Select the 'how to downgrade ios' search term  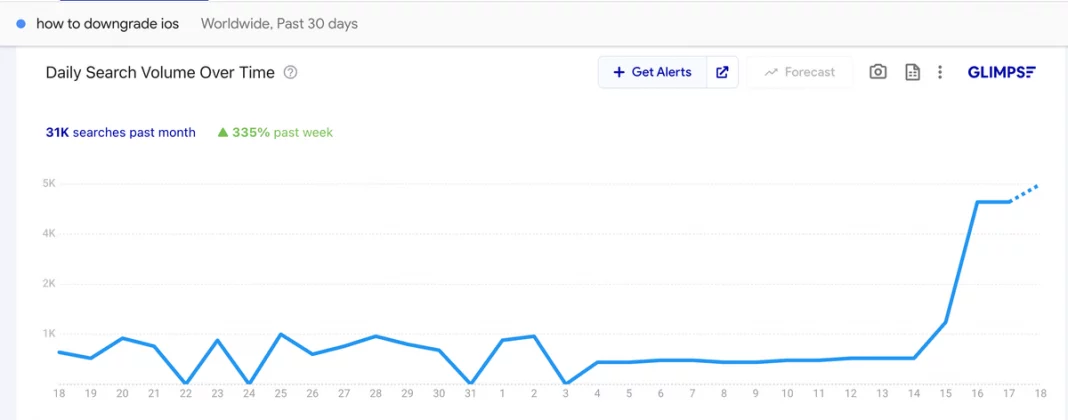[107, 23]
